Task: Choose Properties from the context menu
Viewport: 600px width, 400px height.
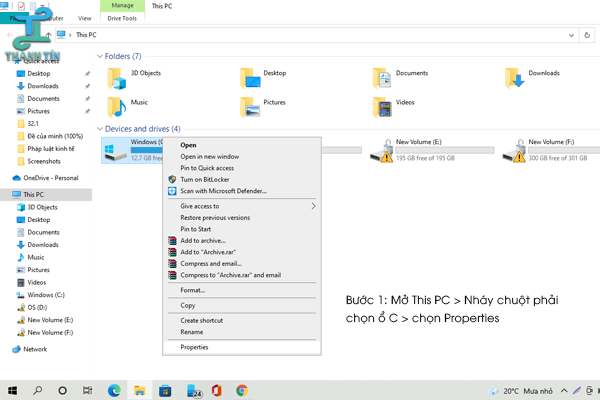Action: [x=194, y=347]
